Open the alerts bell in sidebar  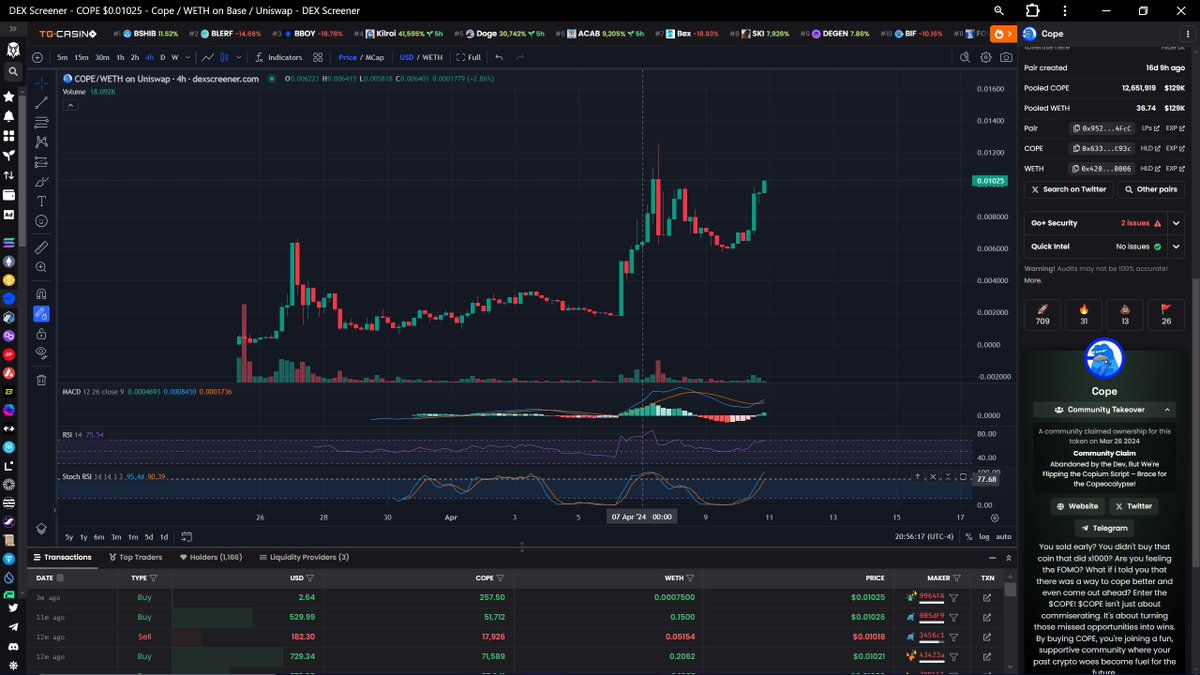[9, 116]
